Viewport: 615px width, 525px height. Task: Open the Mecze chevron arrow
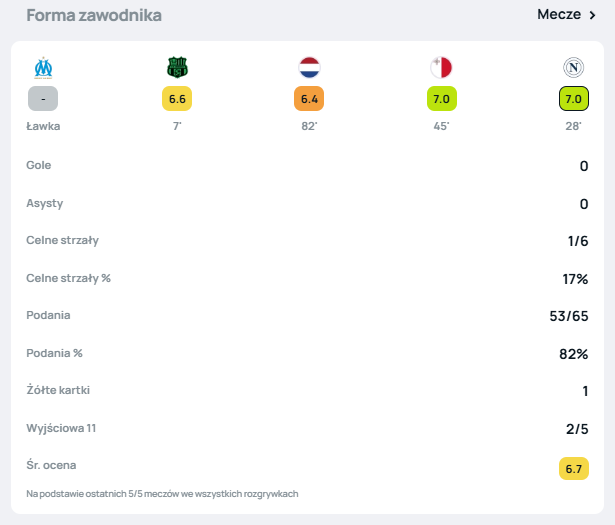[x=593, y=15]
